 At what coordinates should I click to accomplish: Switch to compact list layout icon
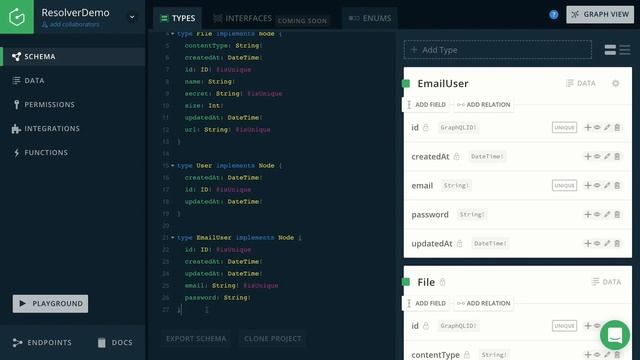click(x=625, y=50)
